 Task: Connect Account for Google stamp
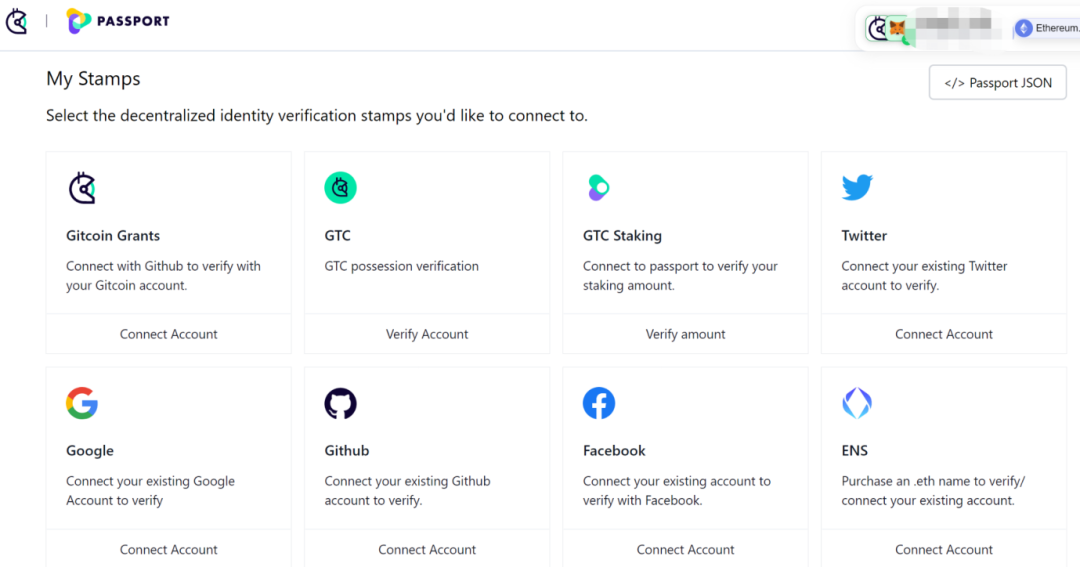[169, 549]
